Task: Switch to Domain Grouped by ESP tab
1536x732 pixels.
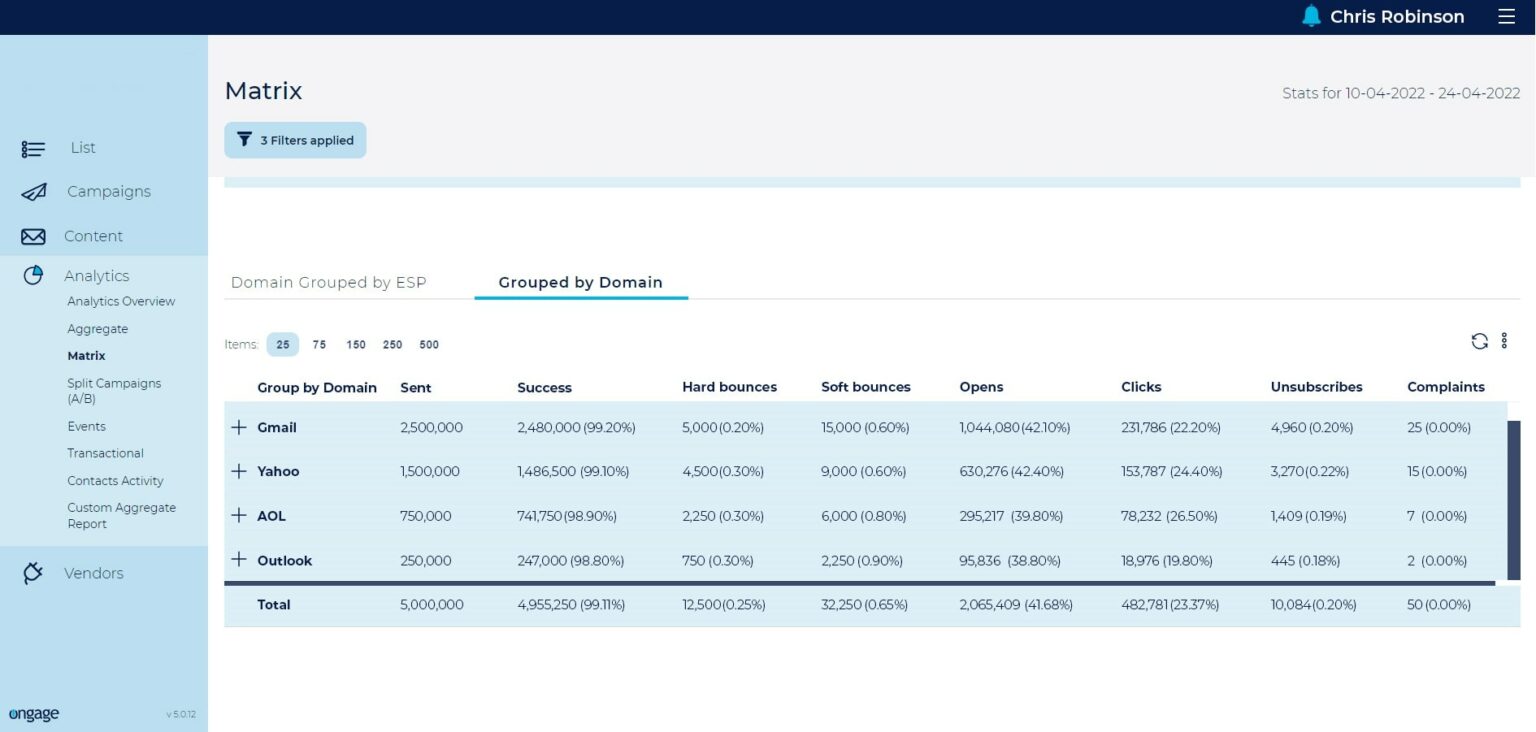Action: tap(328, 283)
